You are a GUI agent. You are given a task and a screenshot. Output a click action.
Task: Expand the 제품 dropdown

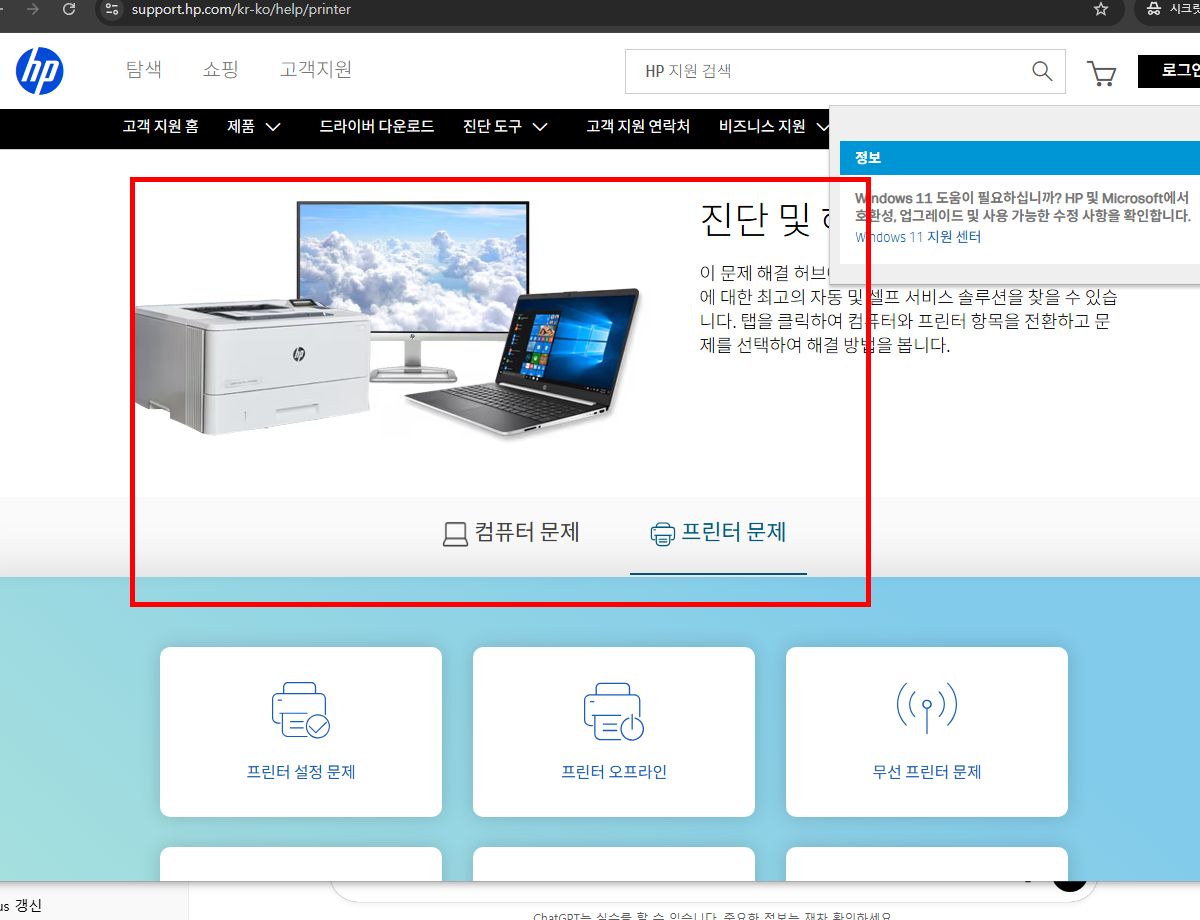tap(254, 127)
